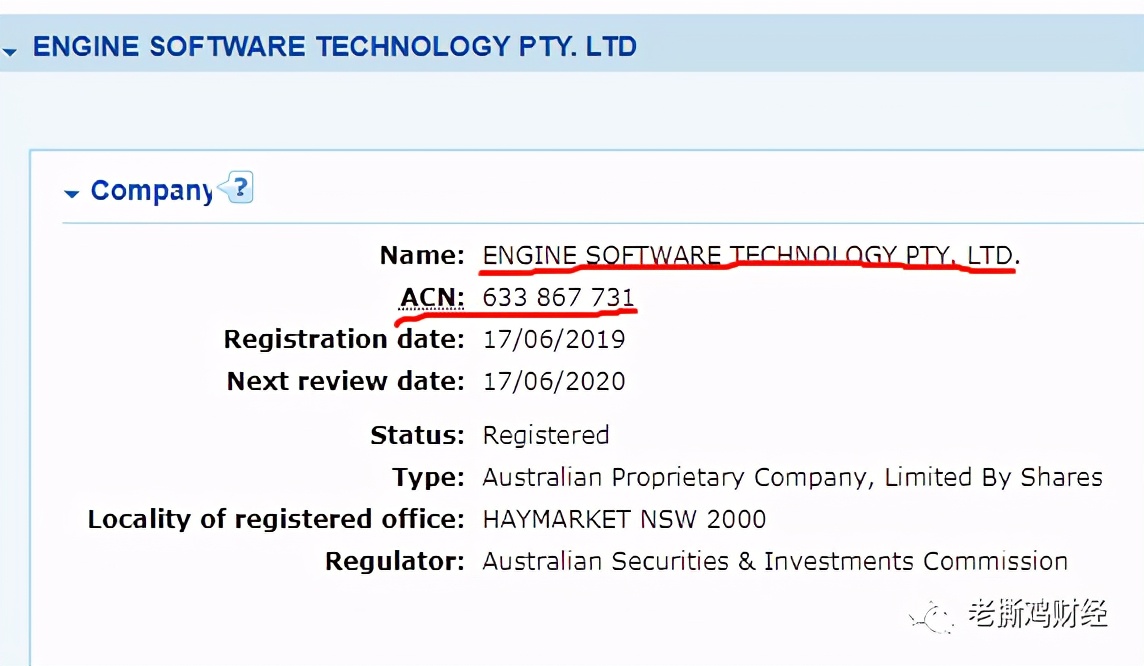Click the Locality of registered office: label
Screen dimensions: 1144x666
click(276, 519)
